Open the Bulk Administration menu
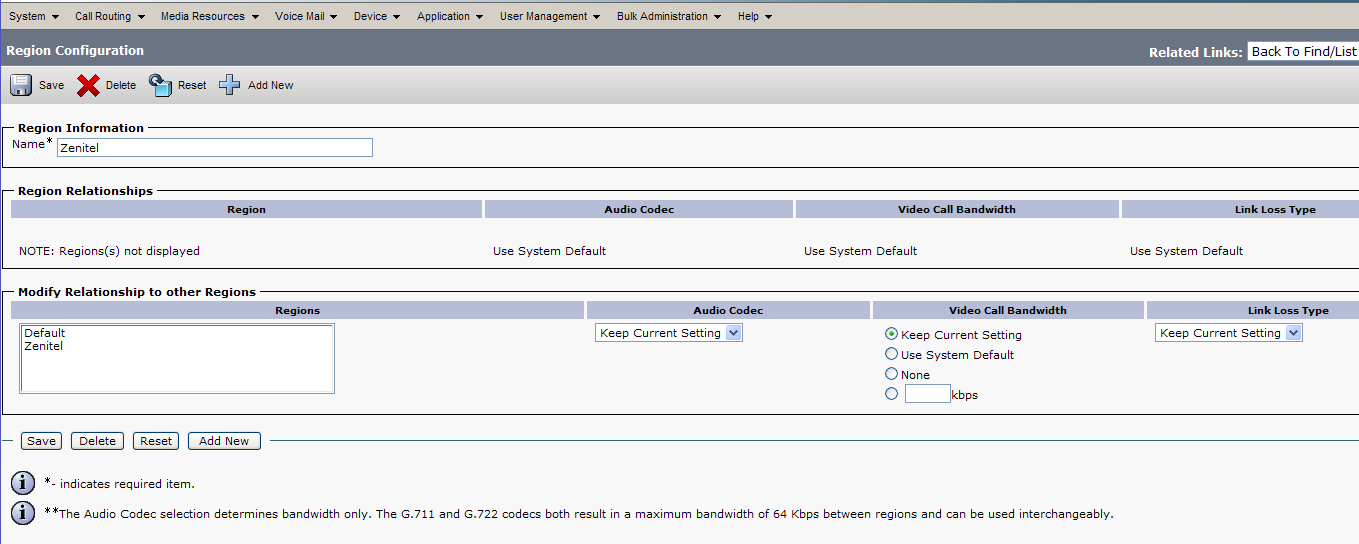Viewport: 1359px width, 544px height. [668, 16]
